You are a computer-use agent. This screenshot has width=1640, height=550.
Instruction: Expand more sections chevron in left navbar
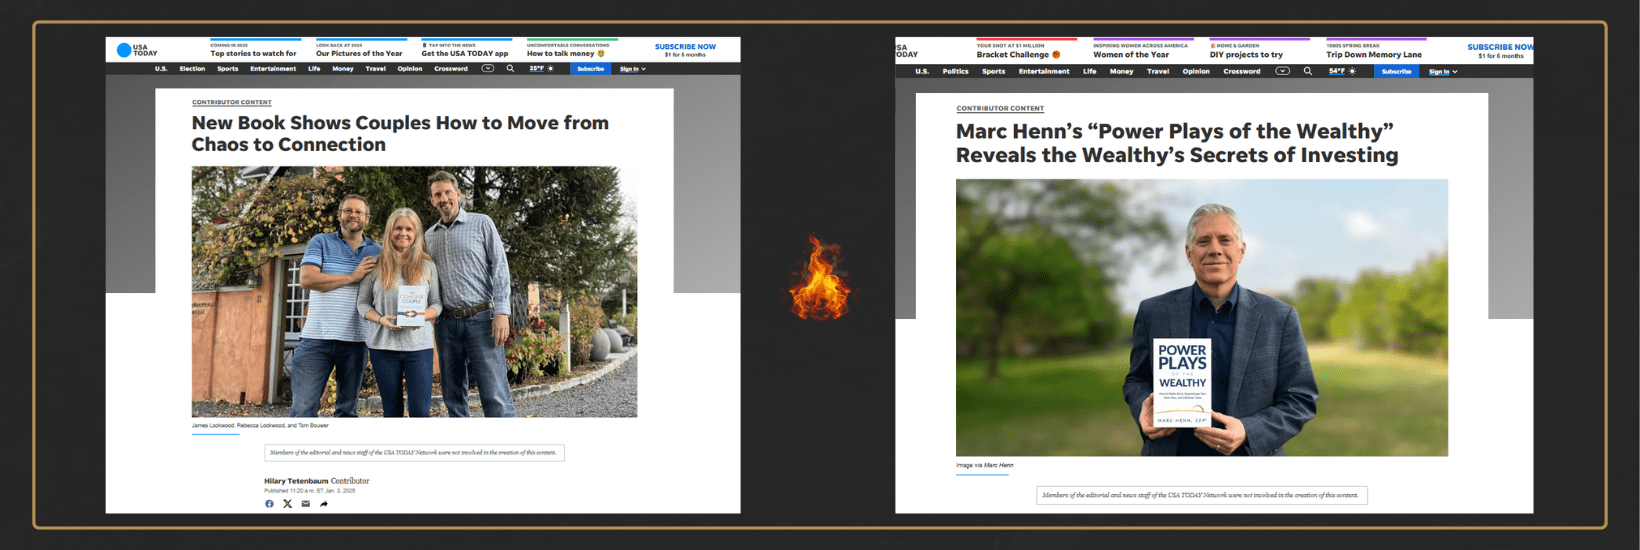(x=488, y=69)
